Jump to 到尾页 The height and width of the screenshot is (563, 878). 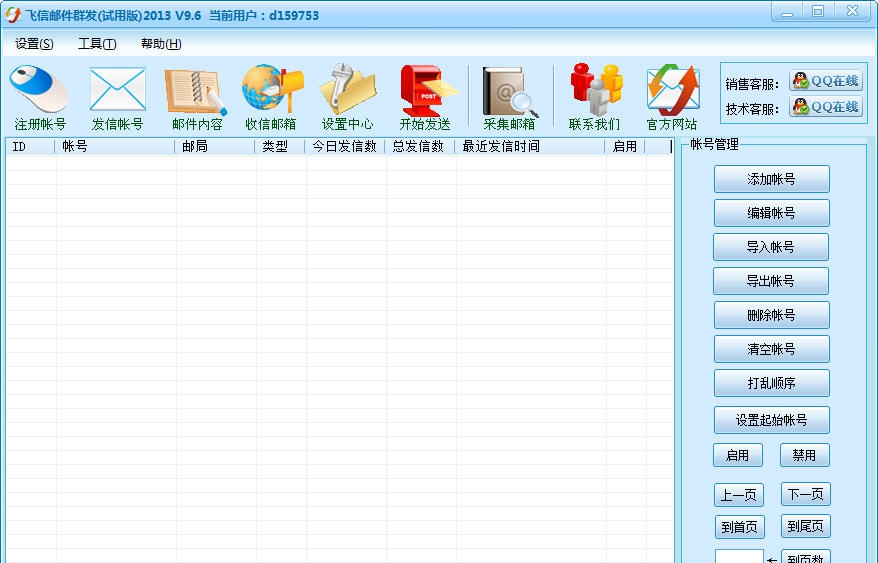[x=806, y=525]
